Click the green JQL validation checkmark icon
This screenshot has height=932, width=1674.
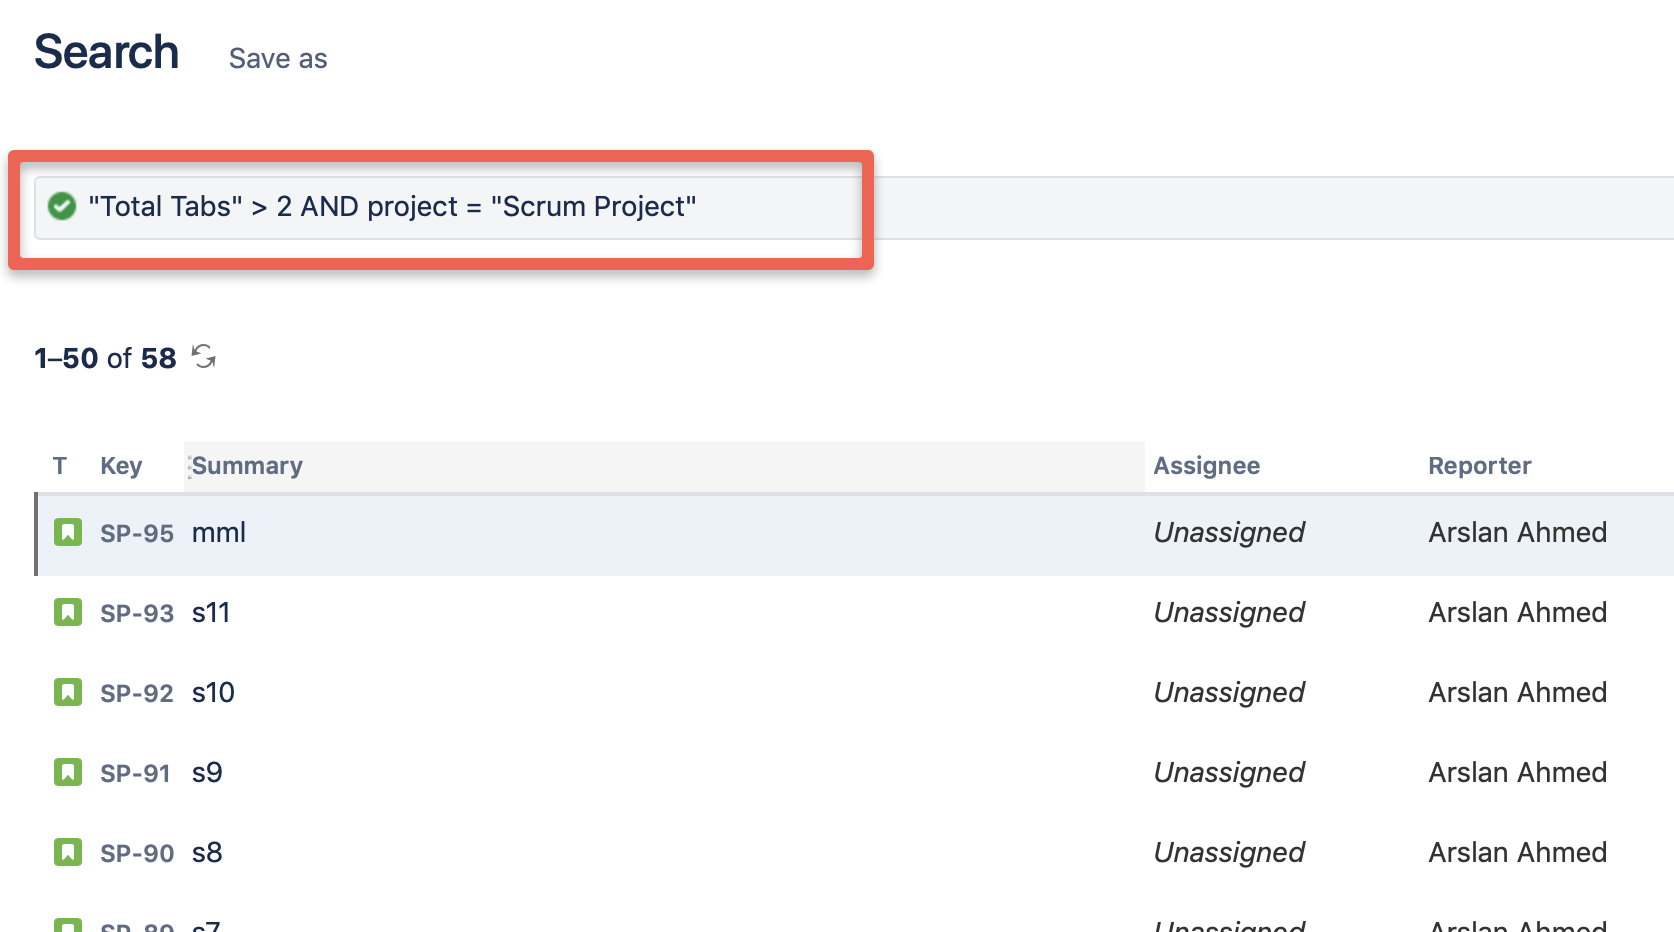tap(62, 207)
